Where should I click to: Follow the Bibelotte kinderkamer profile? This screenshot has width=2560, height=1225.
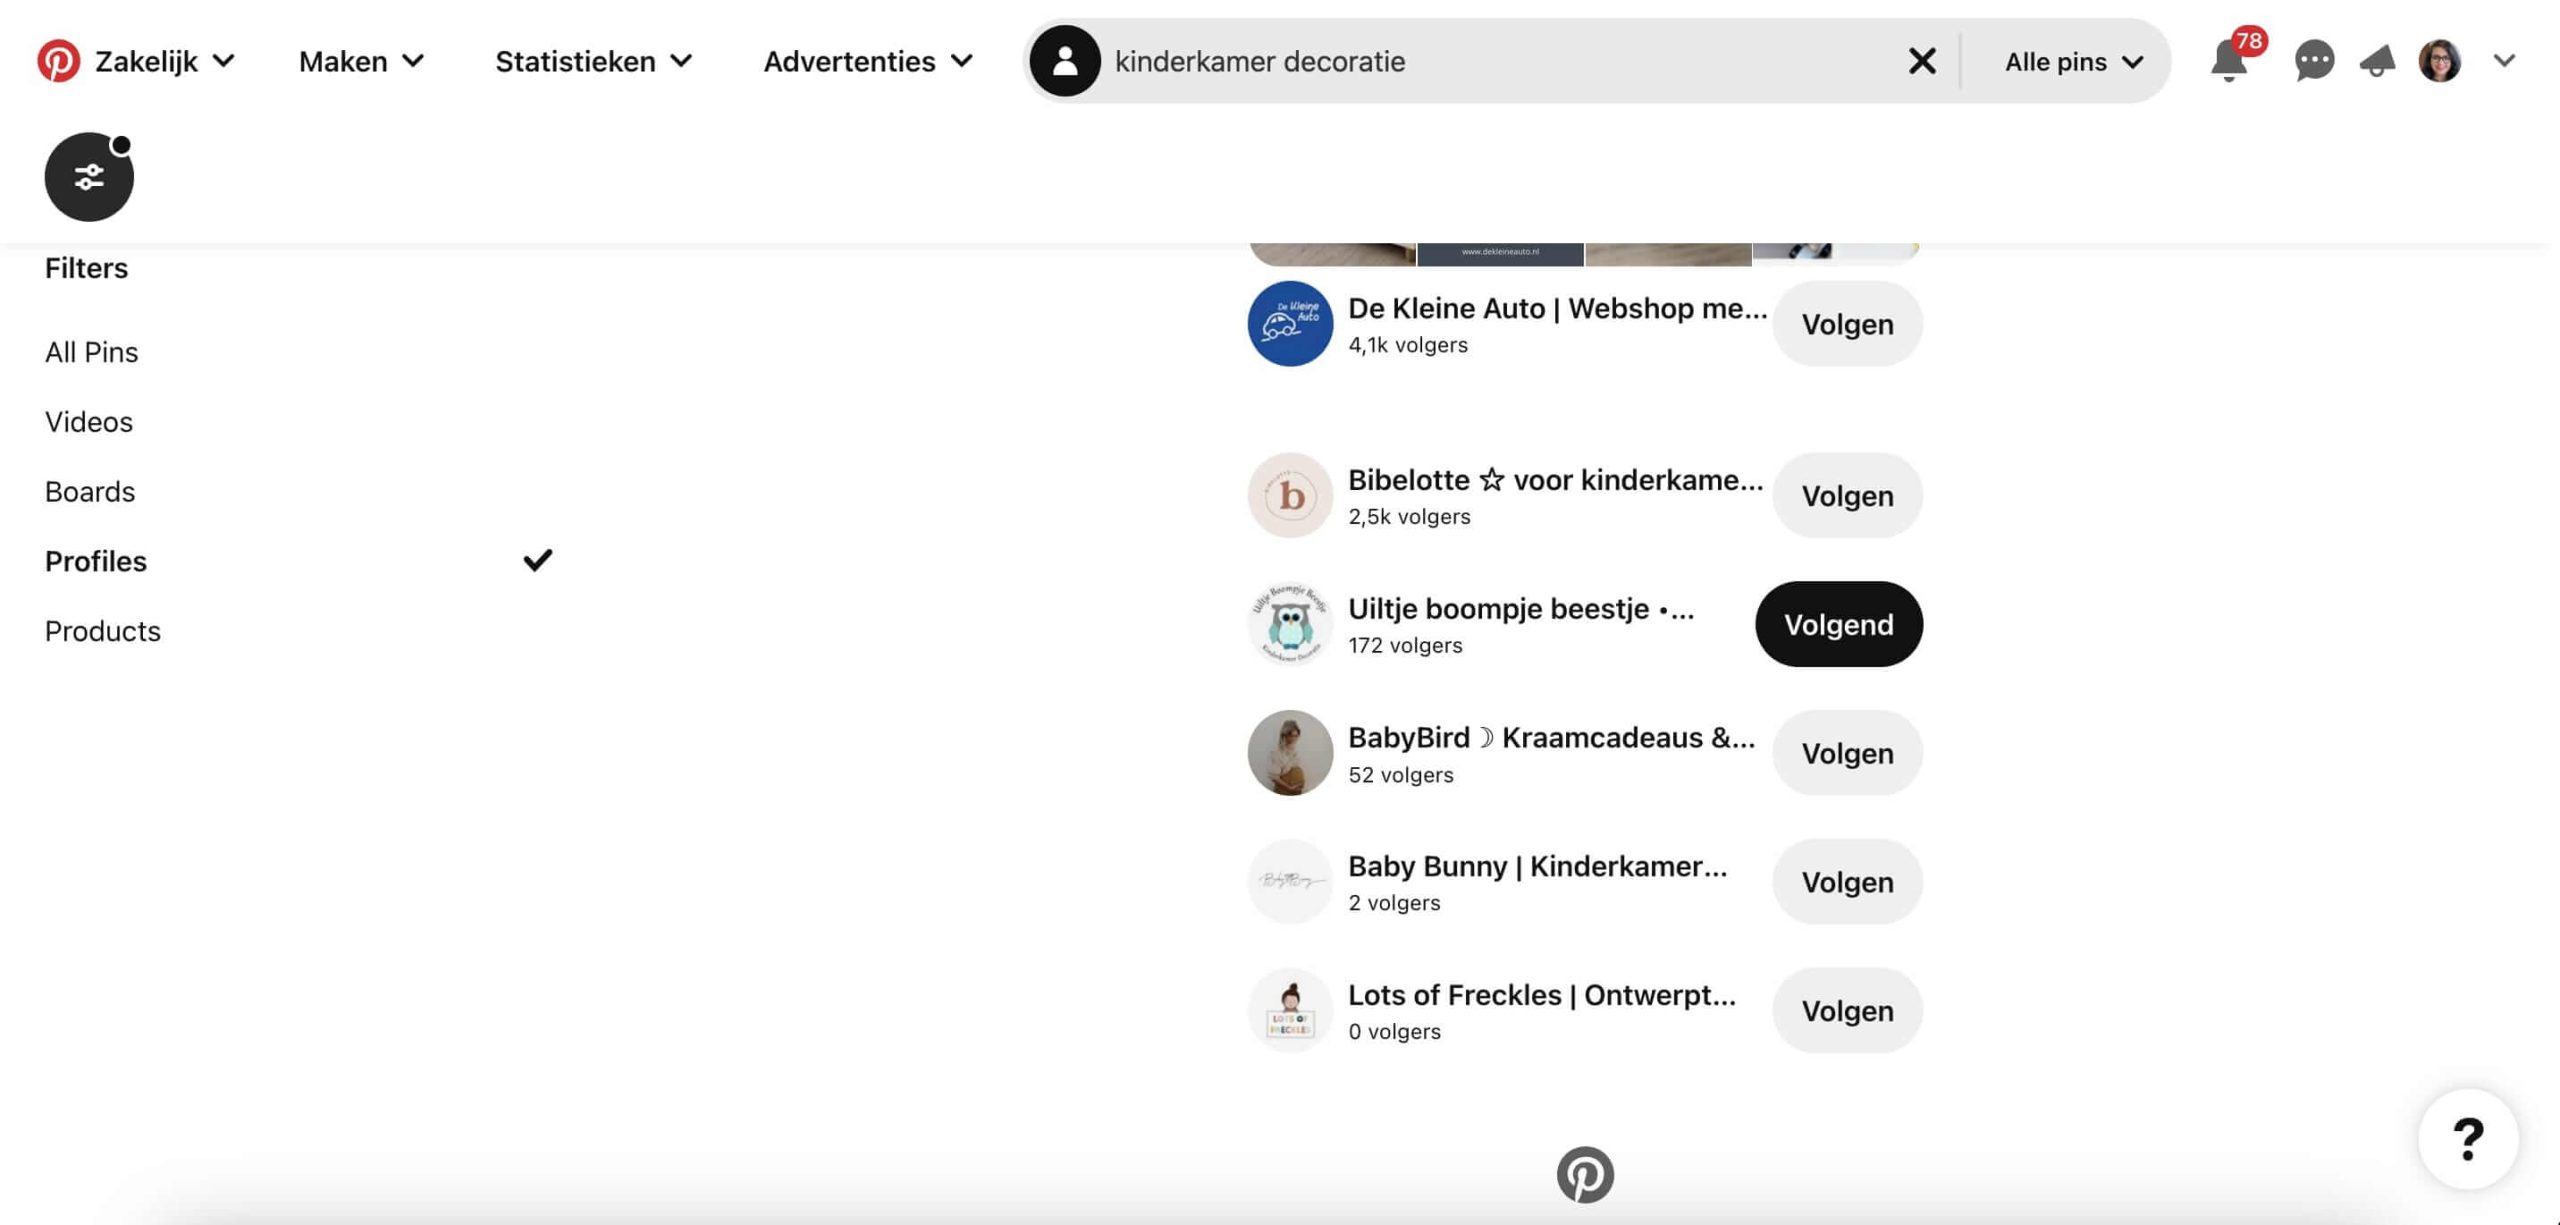tap(1845, 495)
